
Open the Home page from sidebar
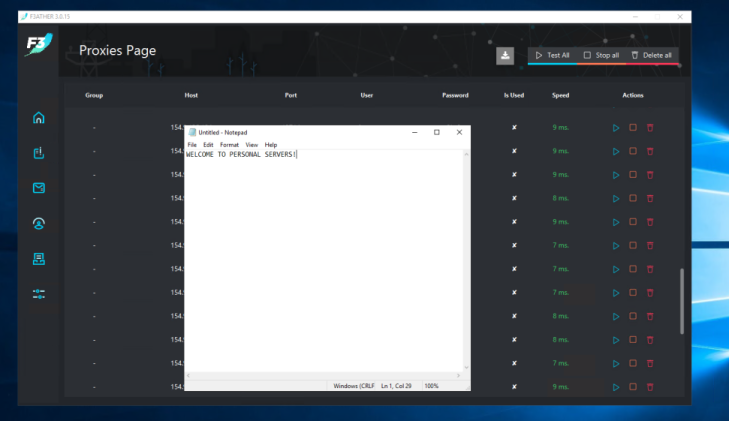(39, 118)
